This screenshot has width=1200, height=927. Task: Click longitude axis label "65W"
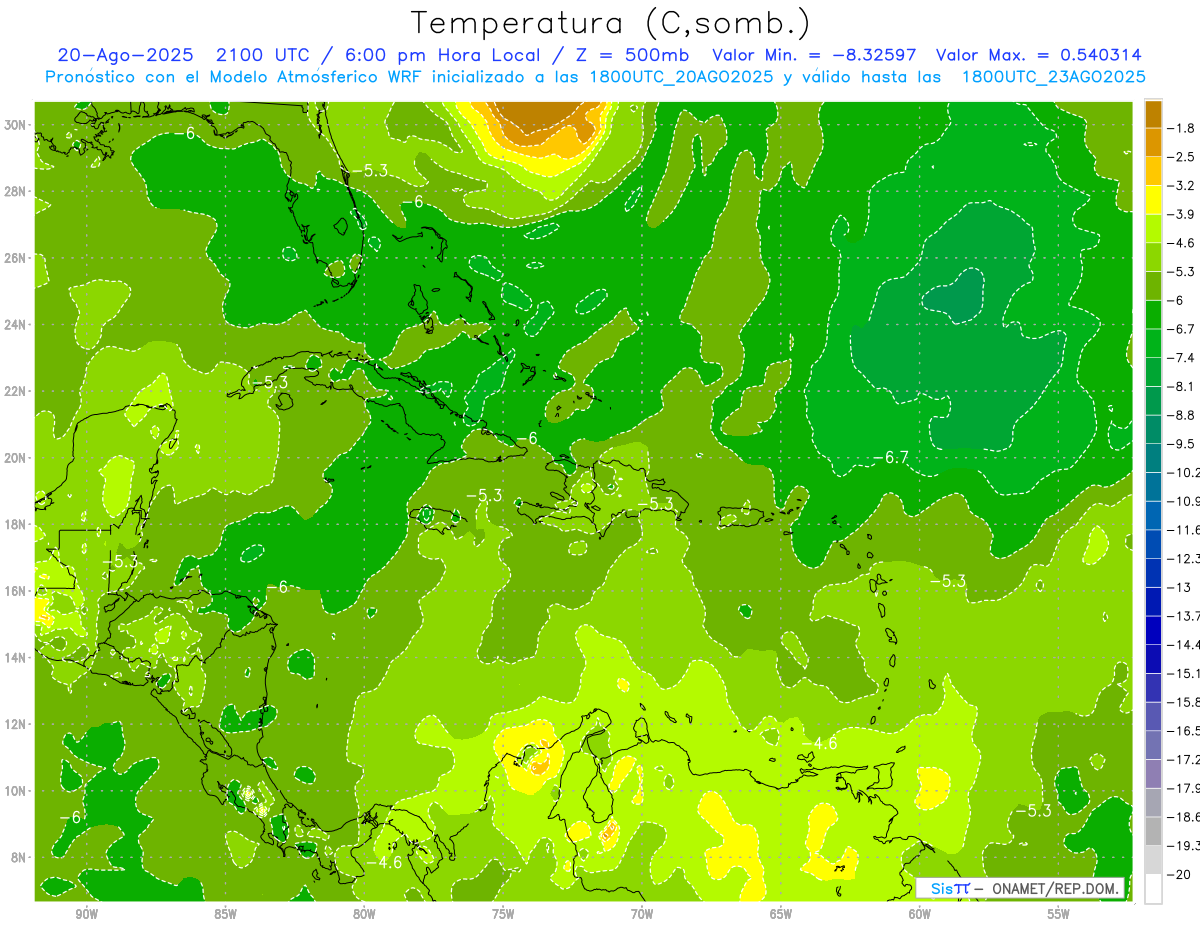pyautogui.click(x=781, y=914)
